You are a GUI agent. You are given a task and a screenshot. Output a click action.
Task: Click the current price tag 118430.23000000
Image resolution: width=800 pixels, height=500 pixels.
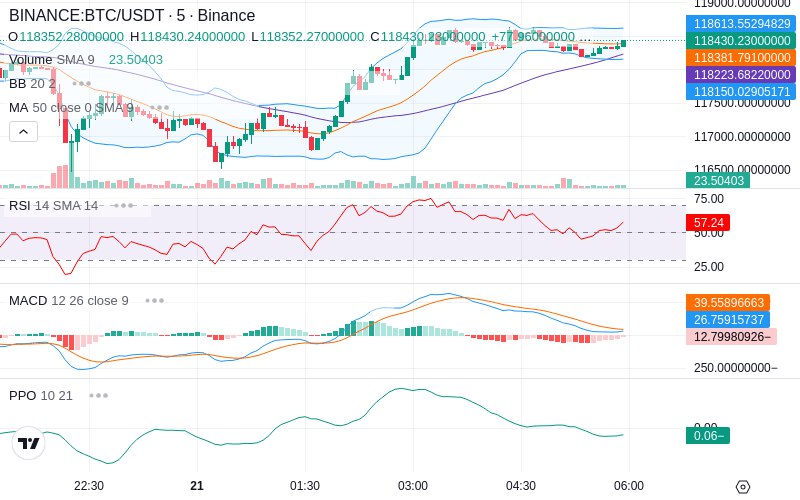click(741, 40)
